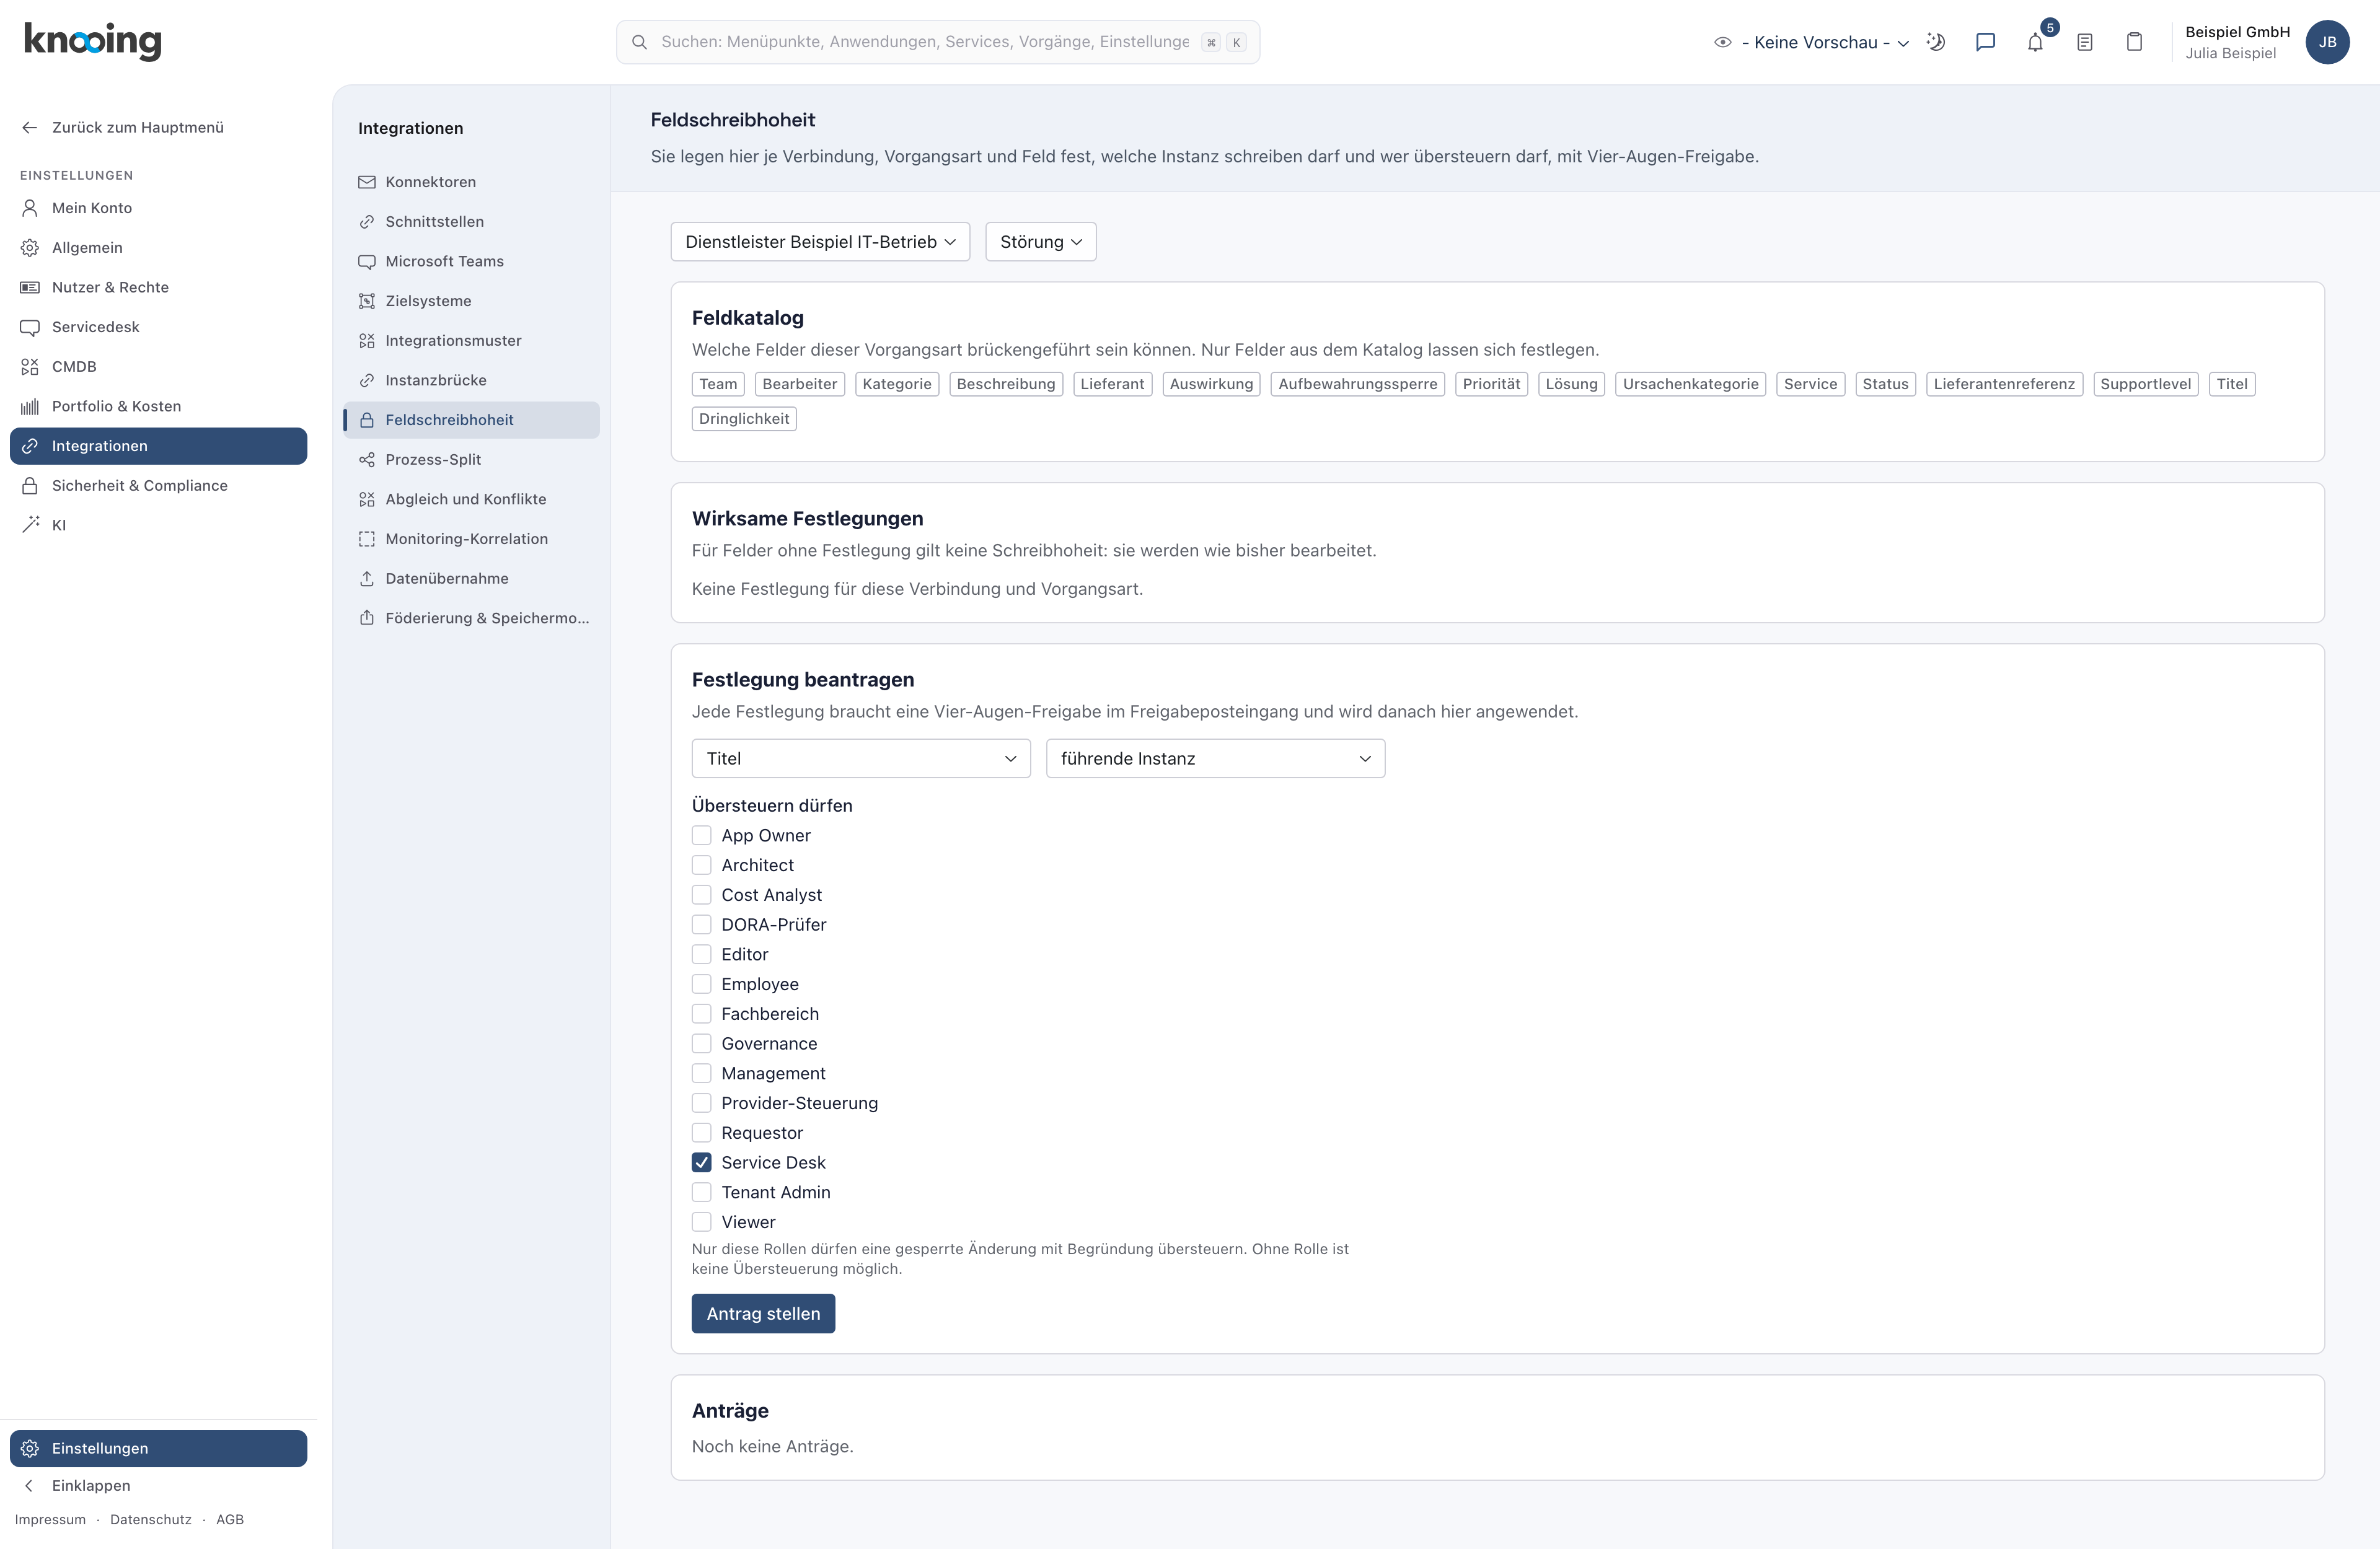Screen dimensions: 2380x1549
Task: Click the CMDB sidebar icon
Action: [30, 367]
